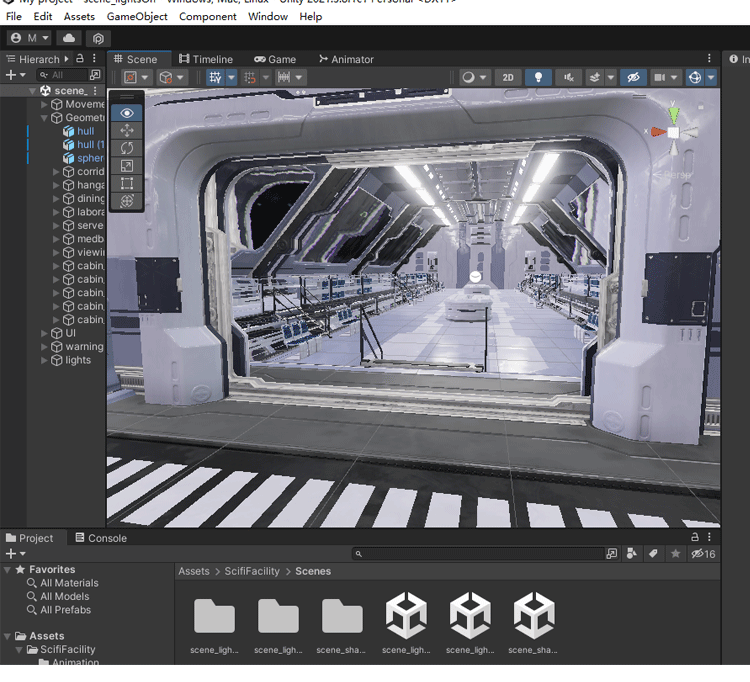The height and width of the screenshot is (682, 750).
Task: Select the first scene_ligh... folder thumbnail
Action: click(x=214, y=616)
